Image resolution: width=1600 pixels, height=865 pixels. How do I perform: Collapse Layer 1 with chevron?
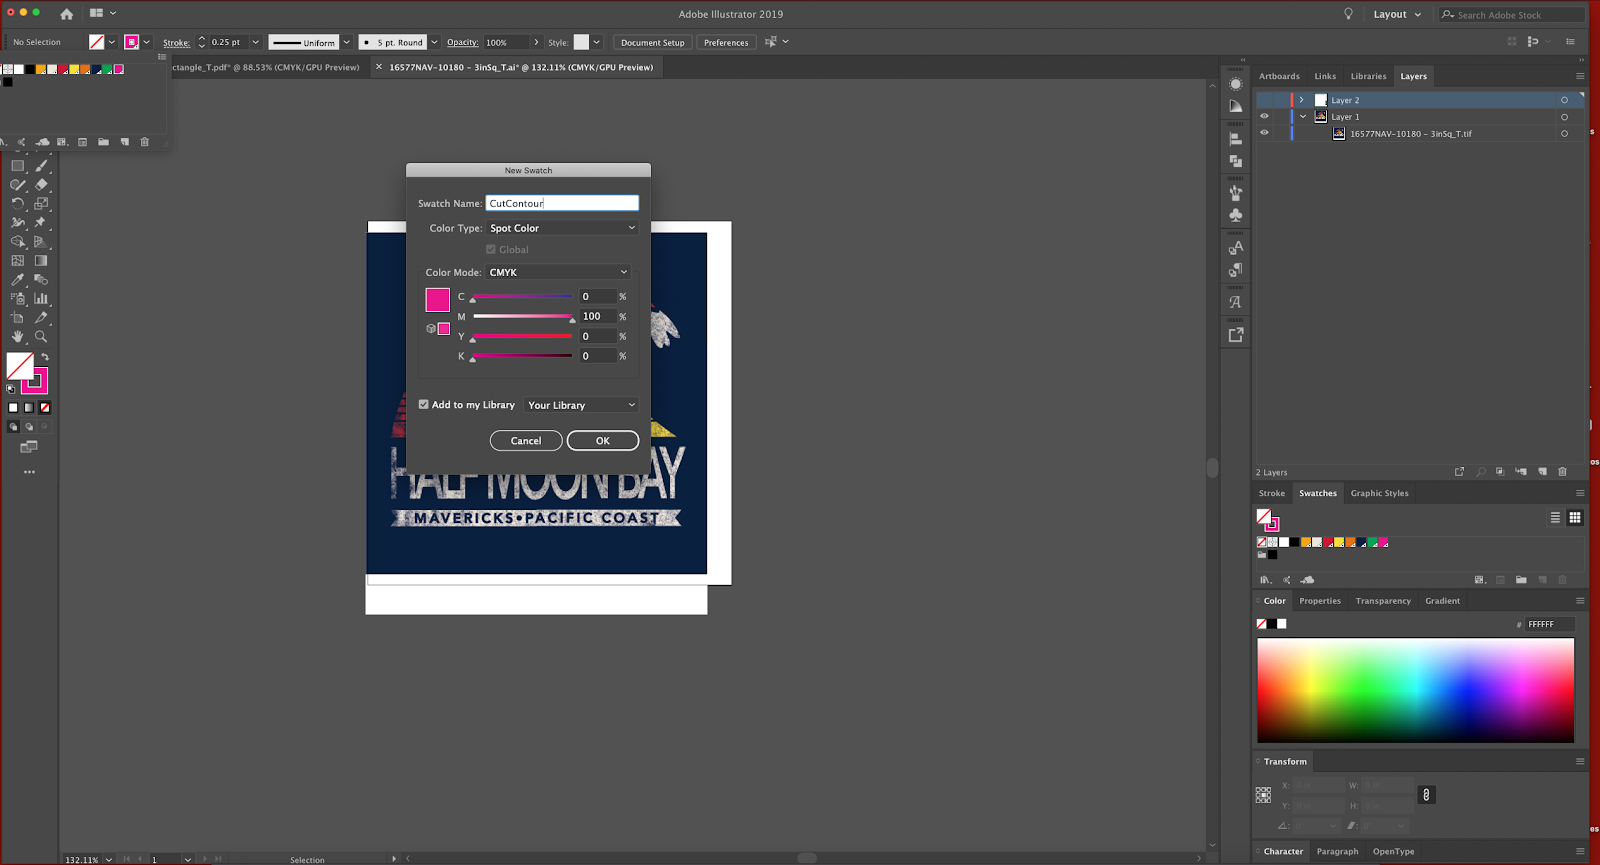1303,117
